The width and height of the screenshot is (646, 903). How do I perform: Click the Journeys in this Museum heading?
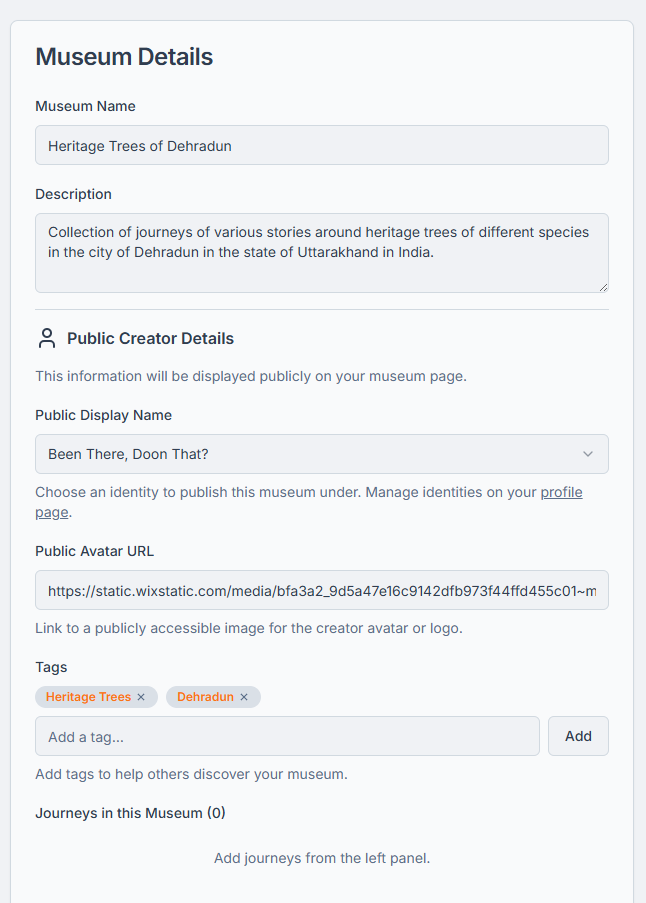[x=130, y=813]
